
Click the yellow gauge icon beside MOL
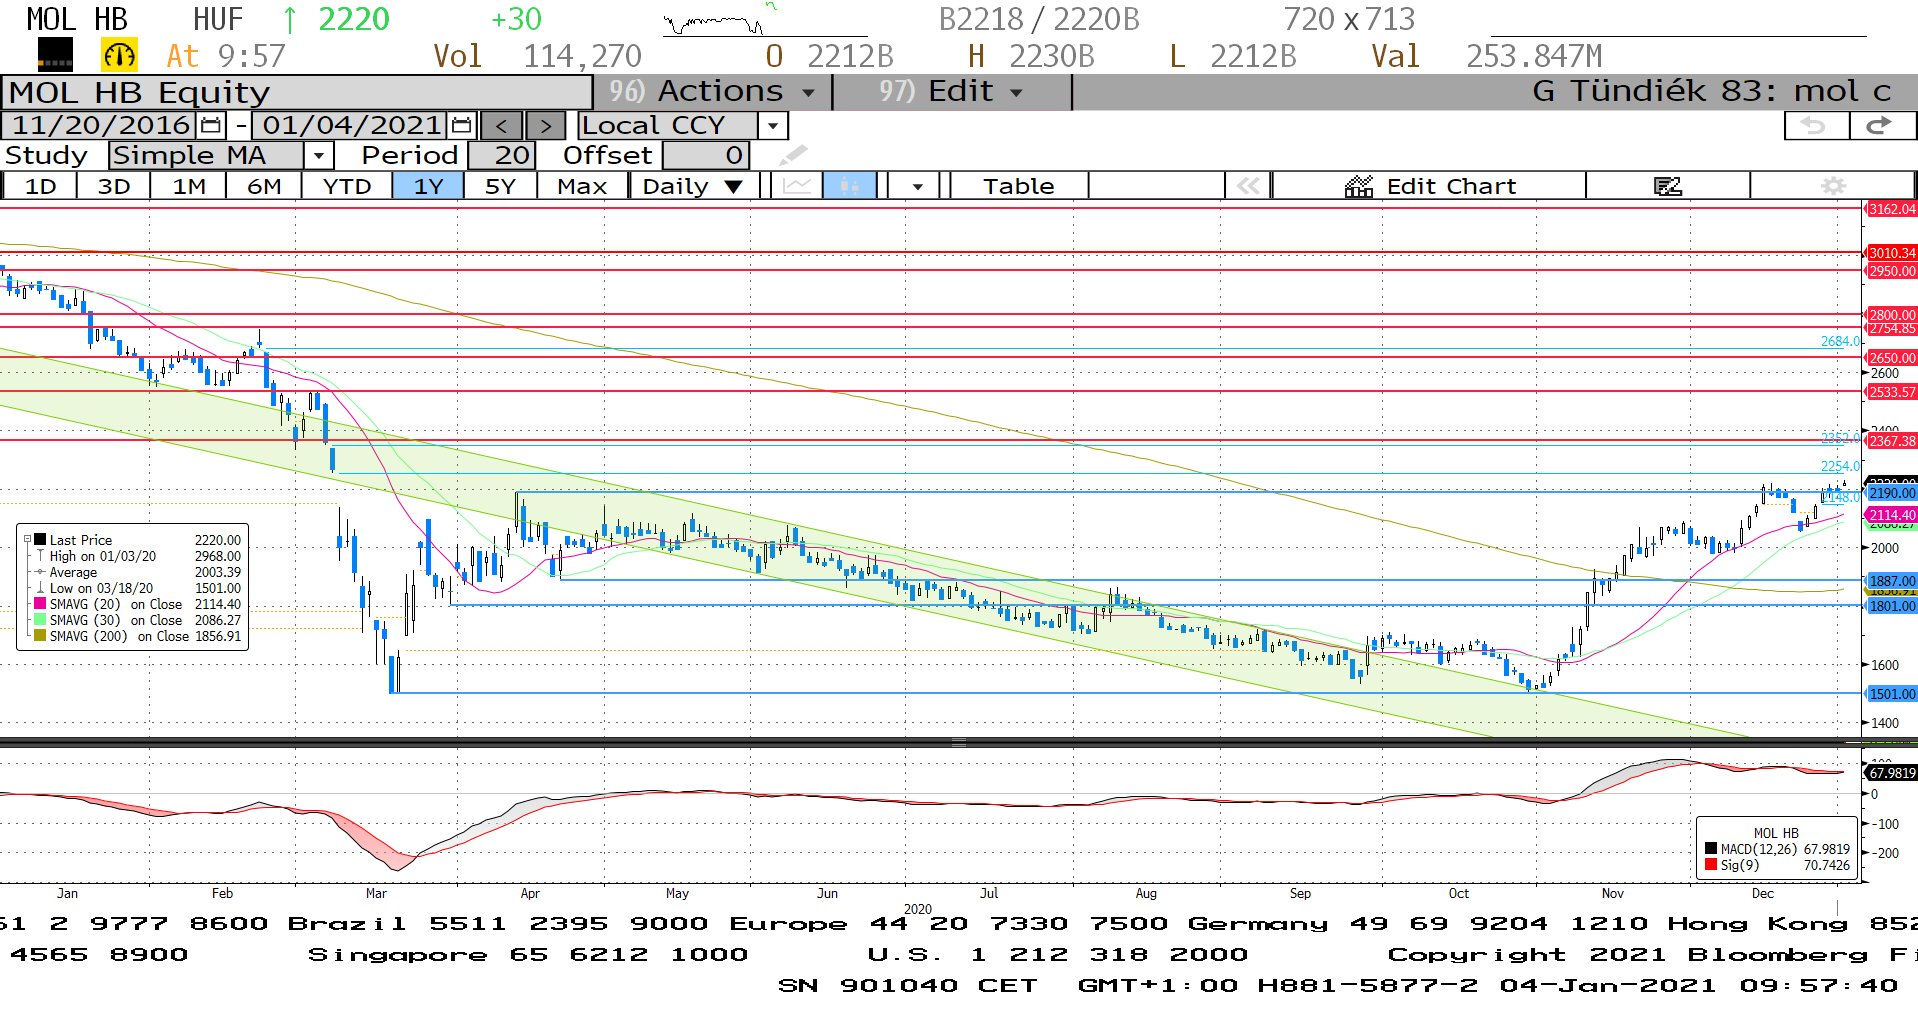point(119,55)
